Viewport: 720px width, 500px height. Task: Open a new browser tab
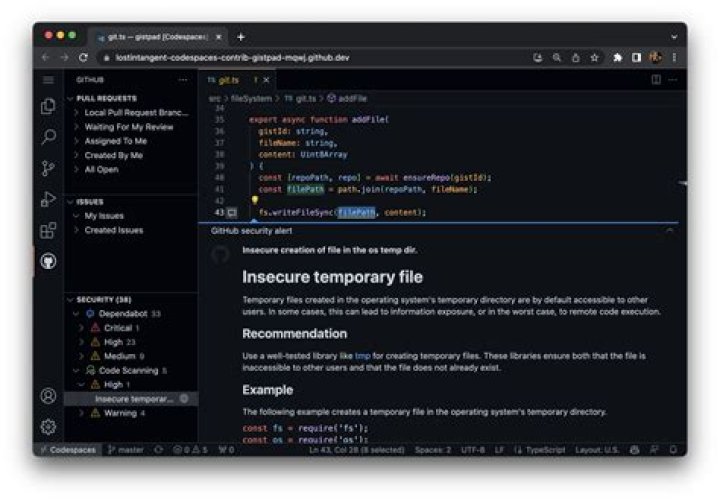(x=241, y=37)
